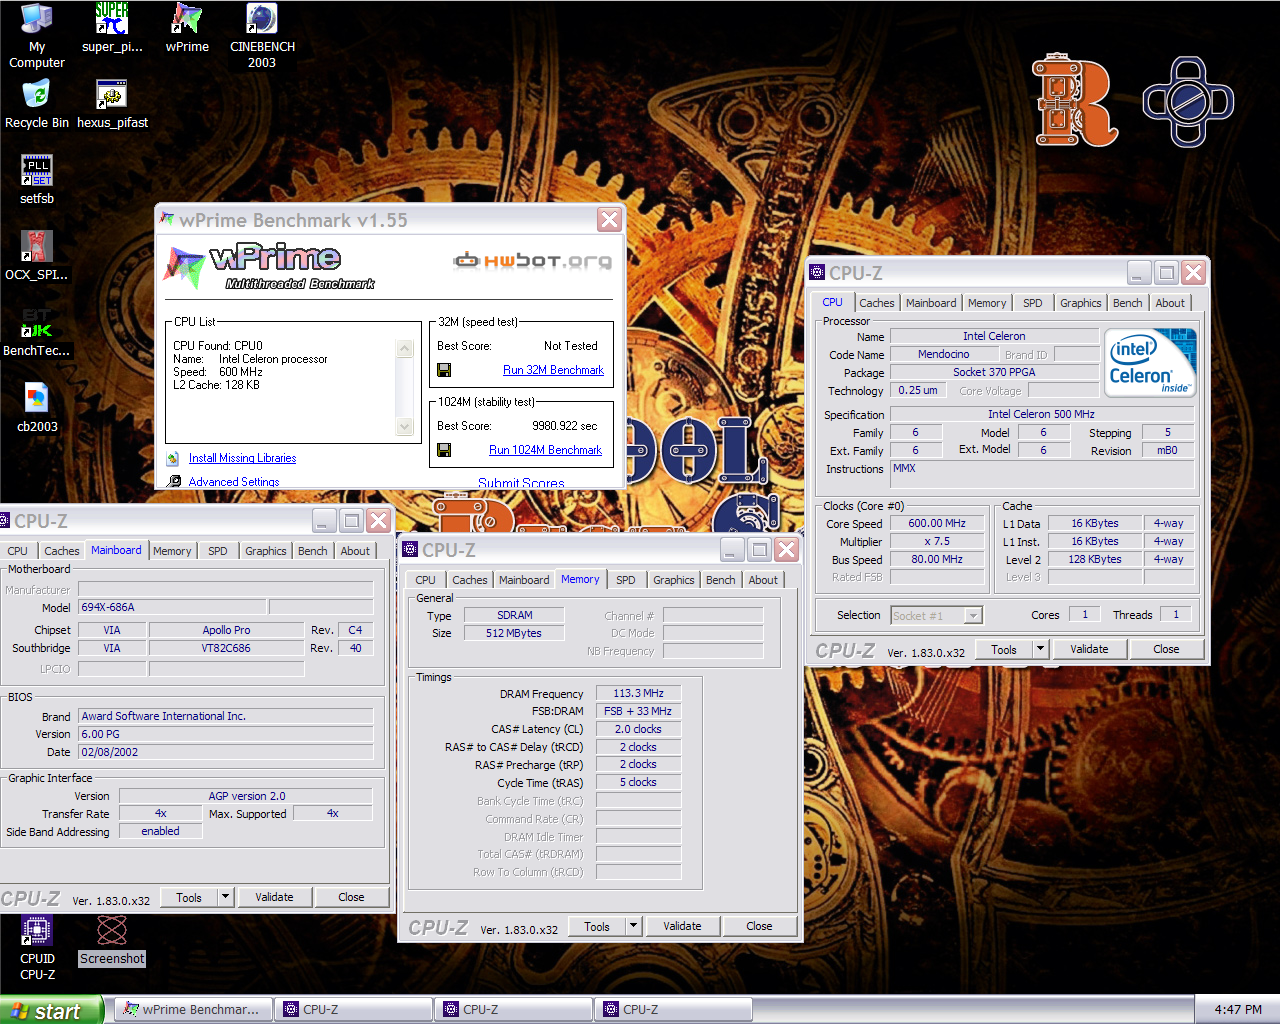Open Caches tab in right CPU-Z window
The height and width of the screenshot is (1024, 1280).
(877, 303)
